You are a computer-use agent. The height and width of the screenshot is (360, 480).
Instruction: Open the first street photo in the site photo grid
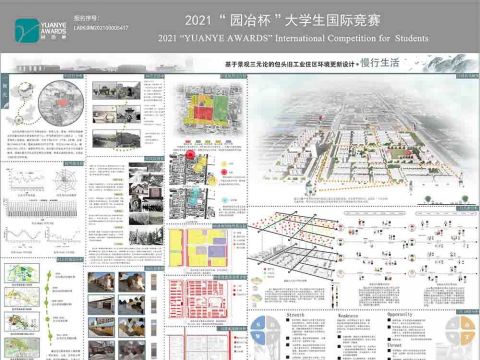pos(101,282)
